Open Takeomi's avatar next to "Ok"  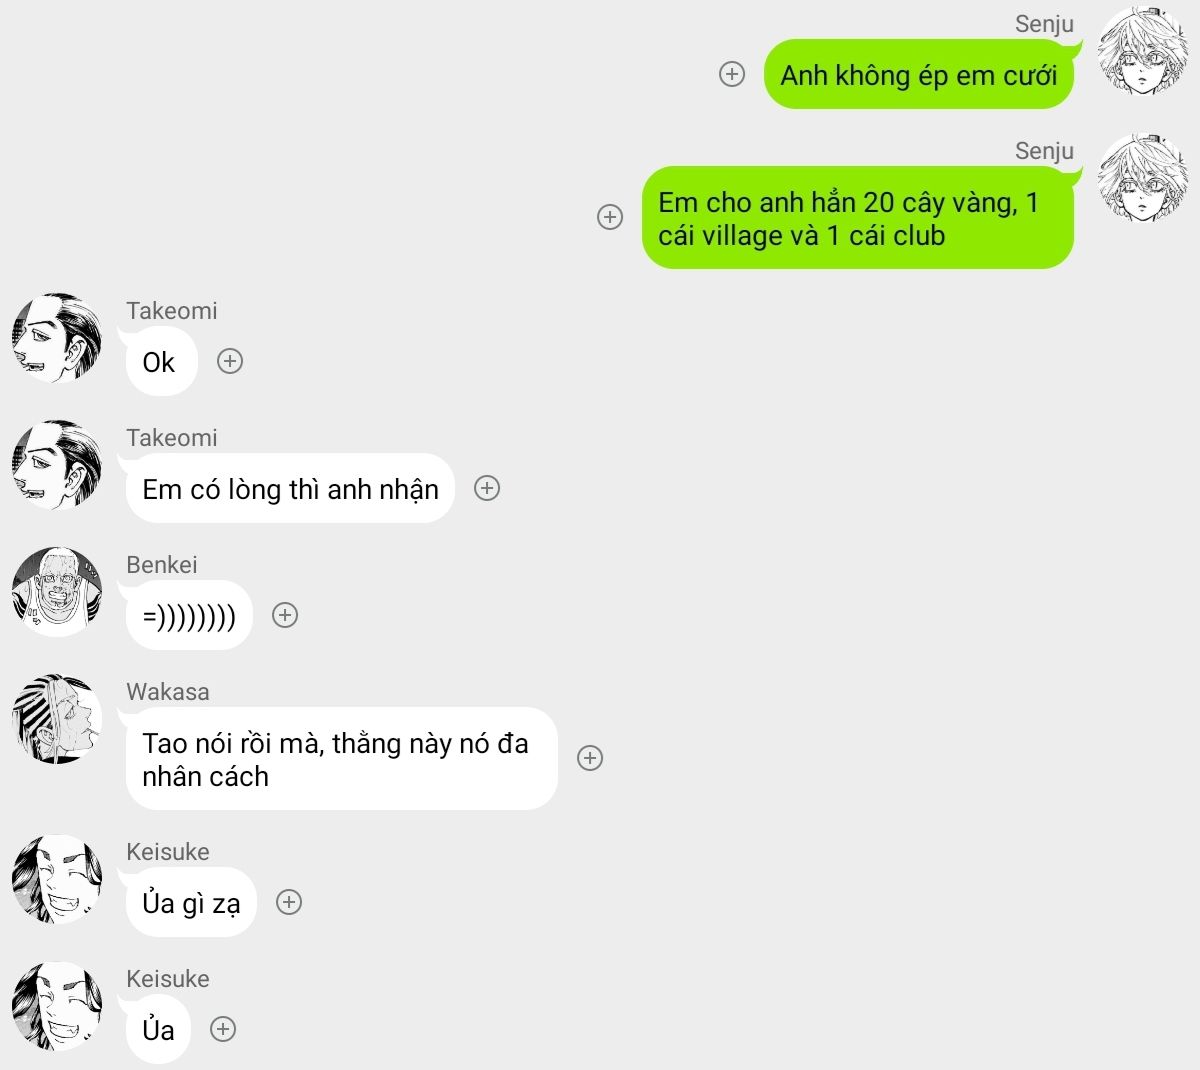click(57, 337)
